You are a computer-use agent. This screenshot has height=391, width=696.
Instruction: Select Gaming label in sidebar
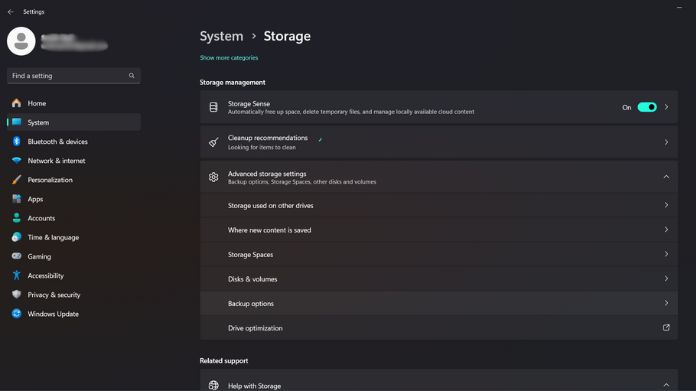[x=39, y=257]
